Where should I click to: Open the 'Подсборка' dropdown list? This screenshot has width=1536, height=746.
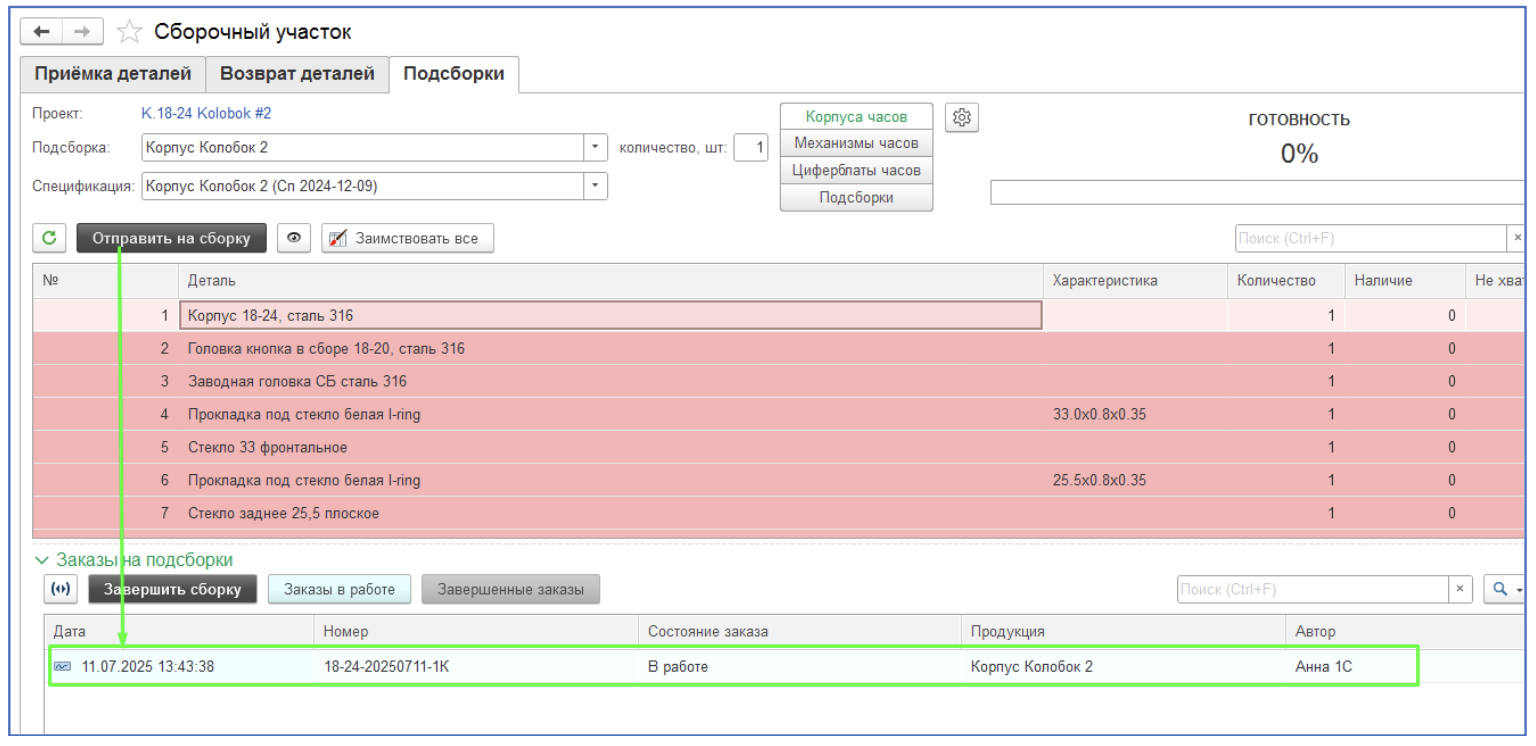[x=596, y=148]
